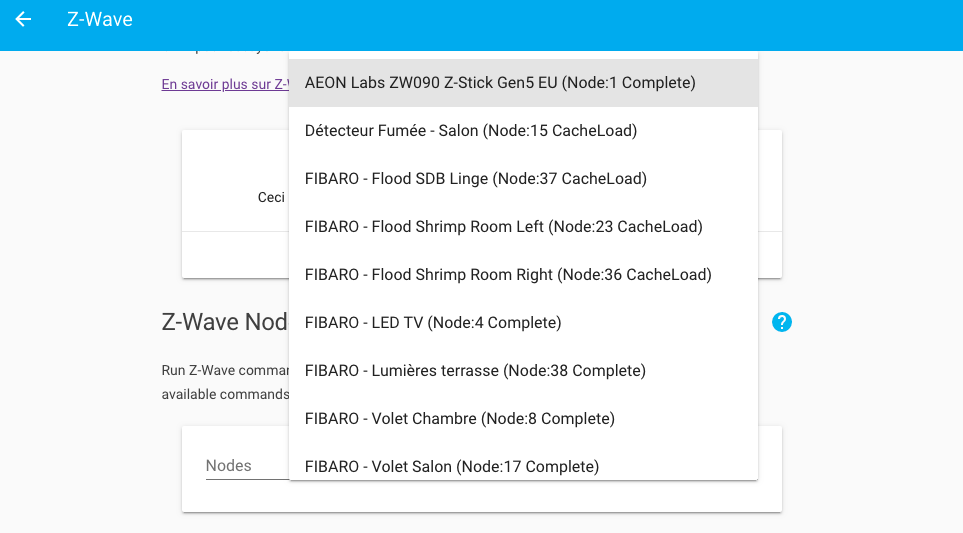963x533 pixels.
Task: Open the 'En savoir plus sur Z-Wave' link
Action: click(224, 85)
